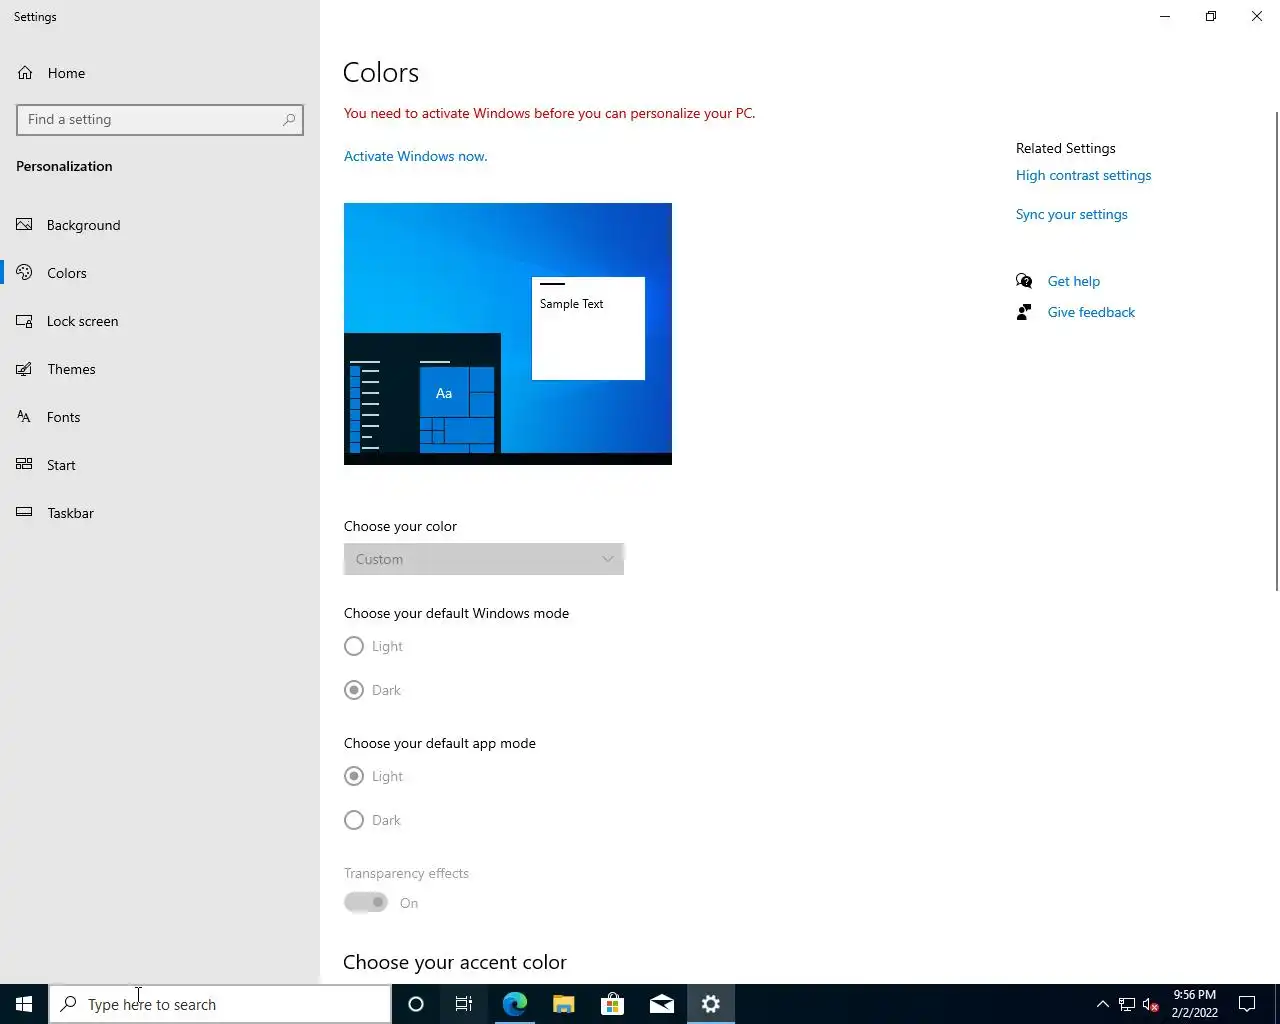Click the muted volume tray icon
The height and width of the screenshot is (1024, 1280).
[1151, 1004]
